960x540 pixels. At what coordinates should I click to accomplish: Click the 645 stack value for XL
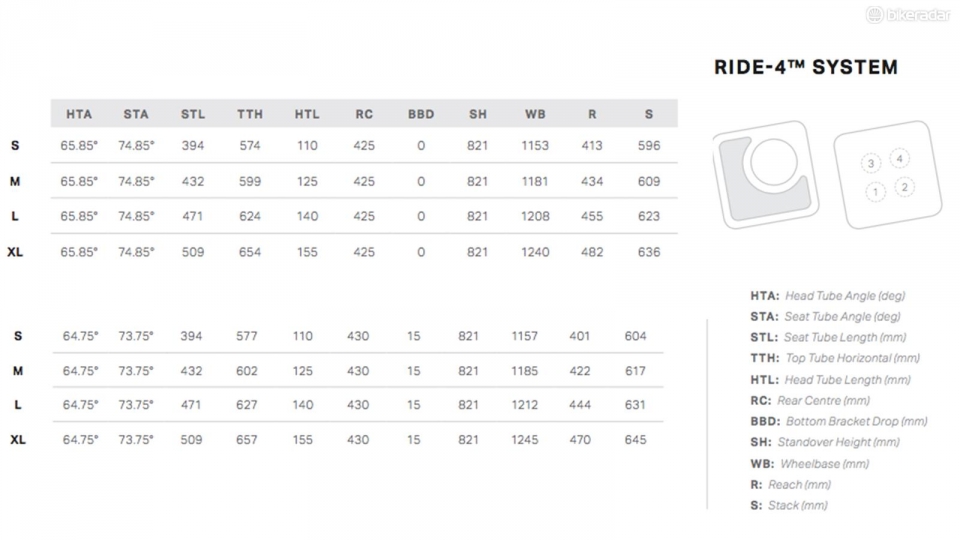point(636,440)
